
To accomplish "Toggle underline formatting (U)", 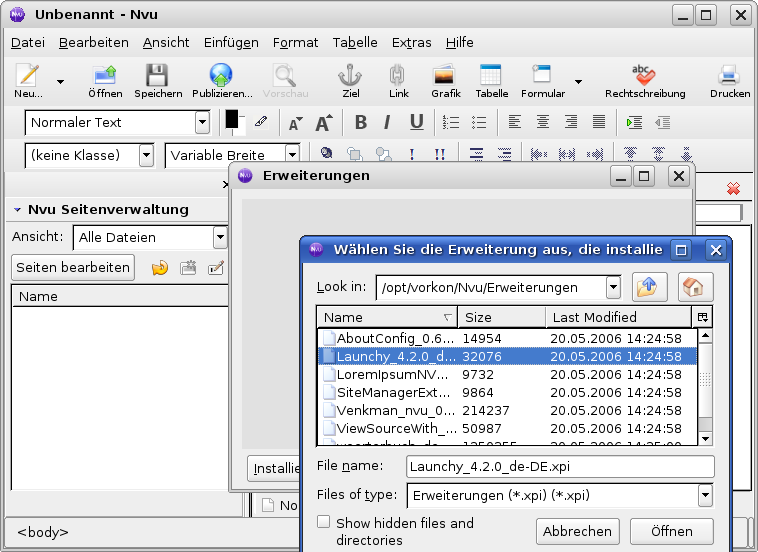I will click(416, 122).
